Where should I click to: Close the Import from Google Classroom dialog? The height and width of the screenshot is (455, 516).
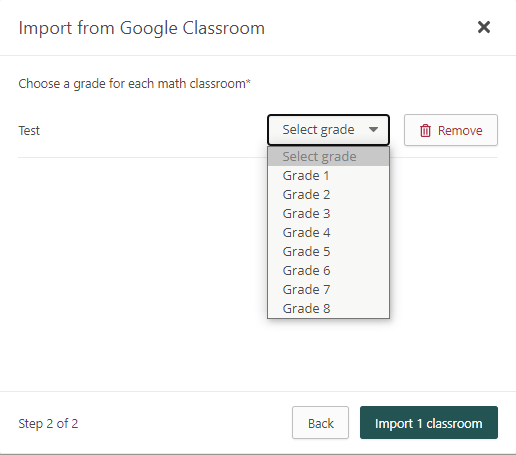(484, 27)
